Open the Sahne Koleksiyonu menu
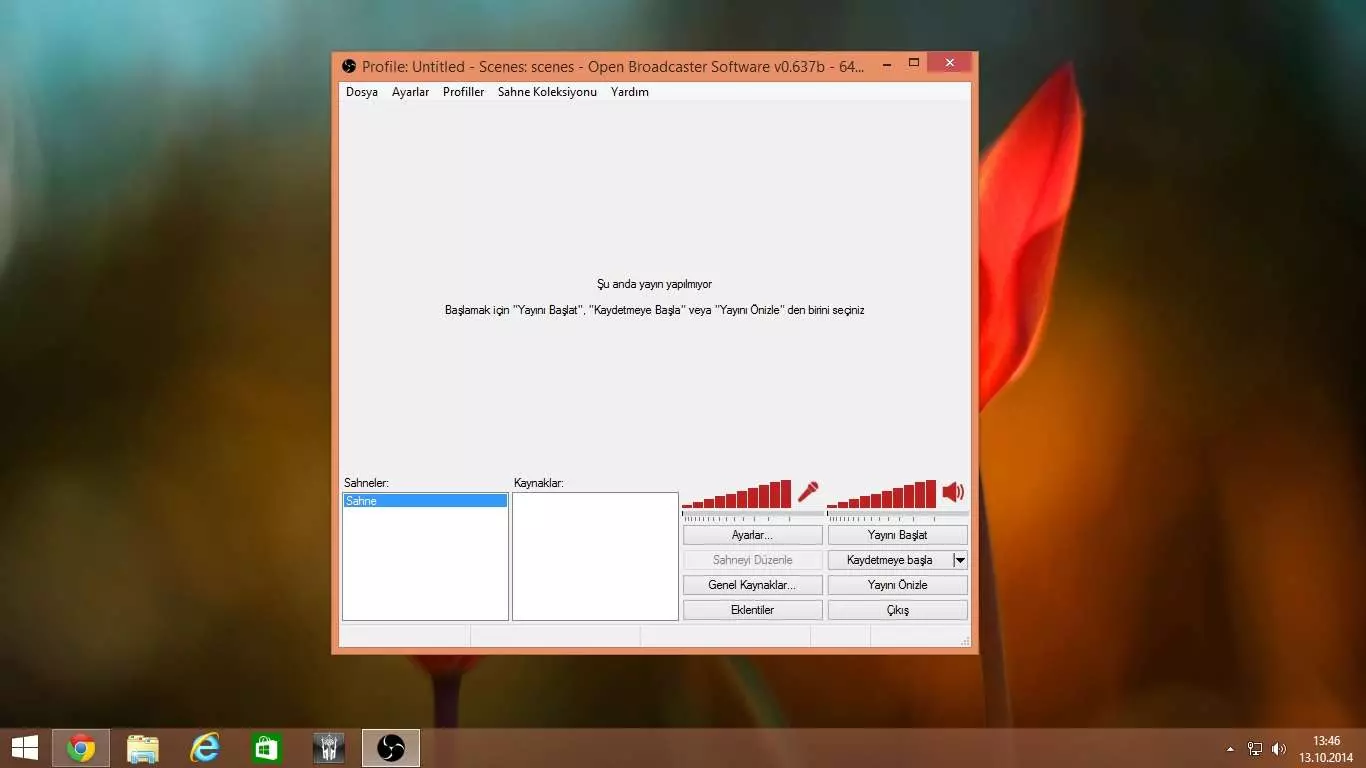The image size is (1366, 768). [x=547, y=92]
